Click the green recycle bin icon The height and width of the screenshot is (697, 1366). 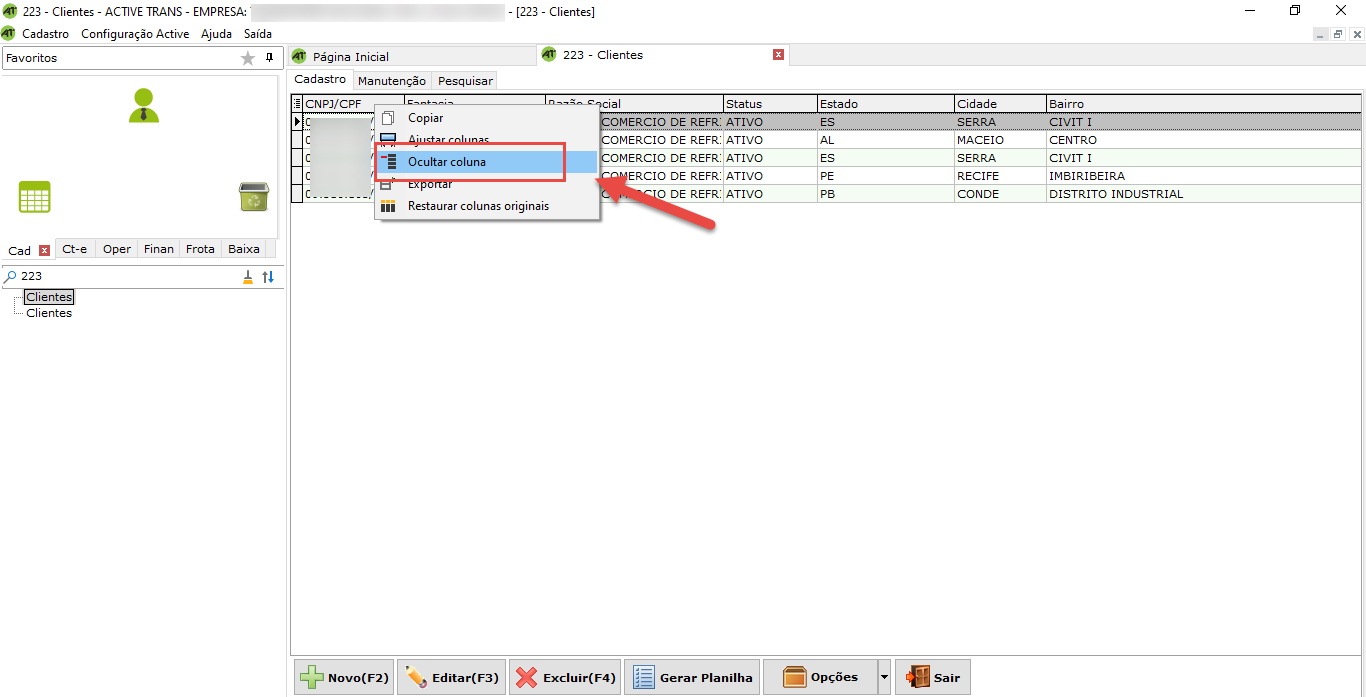253,197
